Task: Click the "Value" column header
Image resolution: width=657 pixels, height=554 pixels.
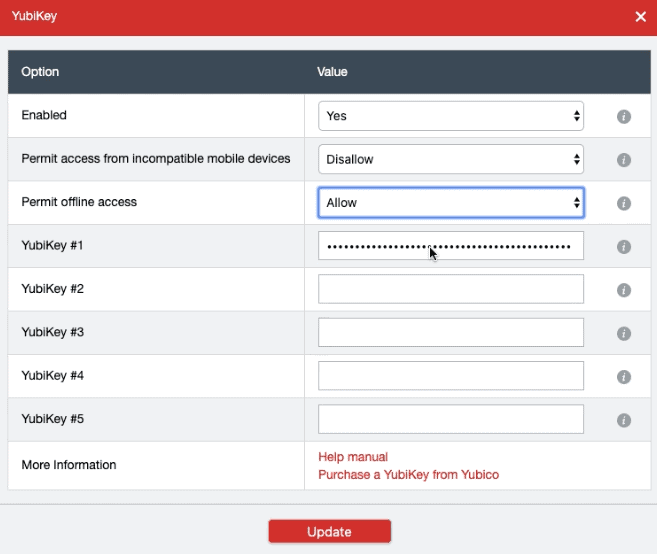Action: pos(332,72)
